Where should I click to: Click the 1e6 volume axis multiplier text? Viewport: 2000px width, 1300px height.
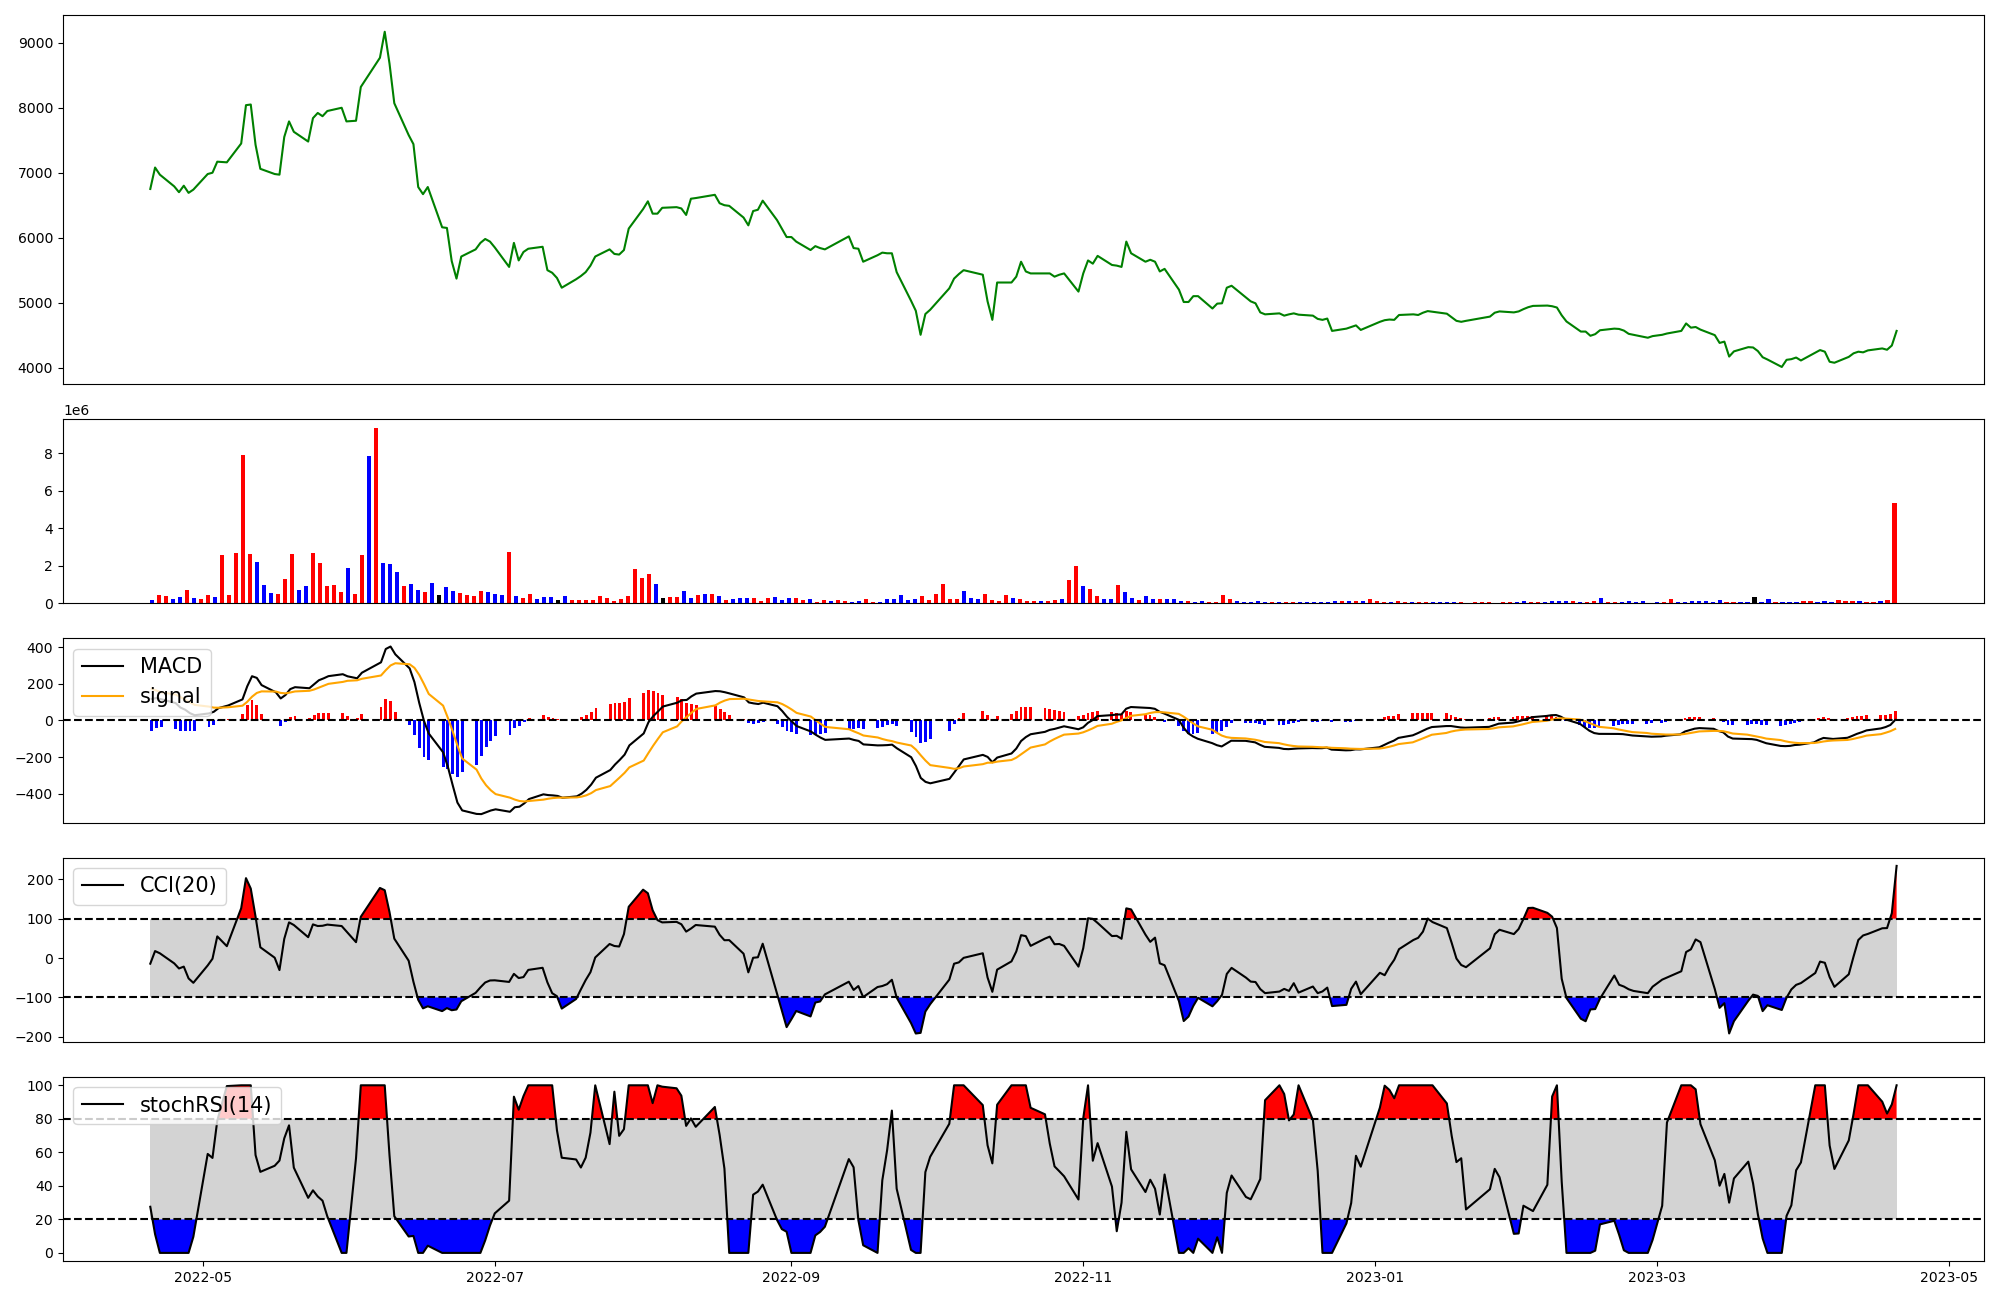76,411
